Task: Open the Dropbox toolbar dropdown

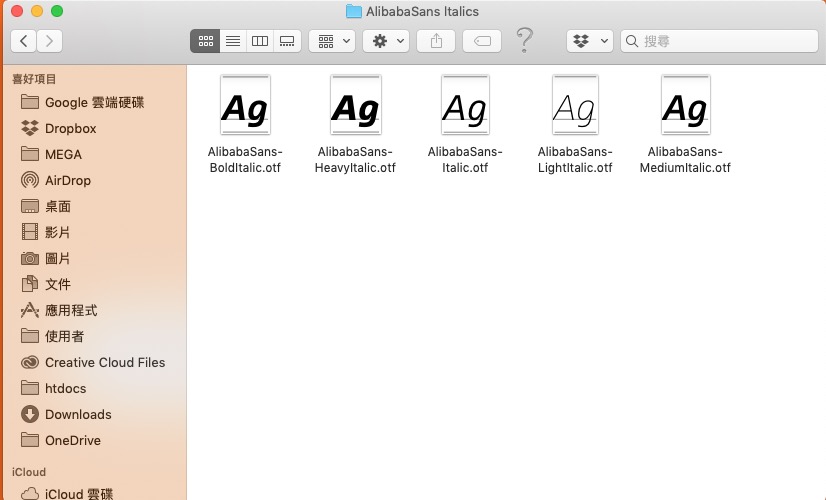Action: (x=590, y=41)
